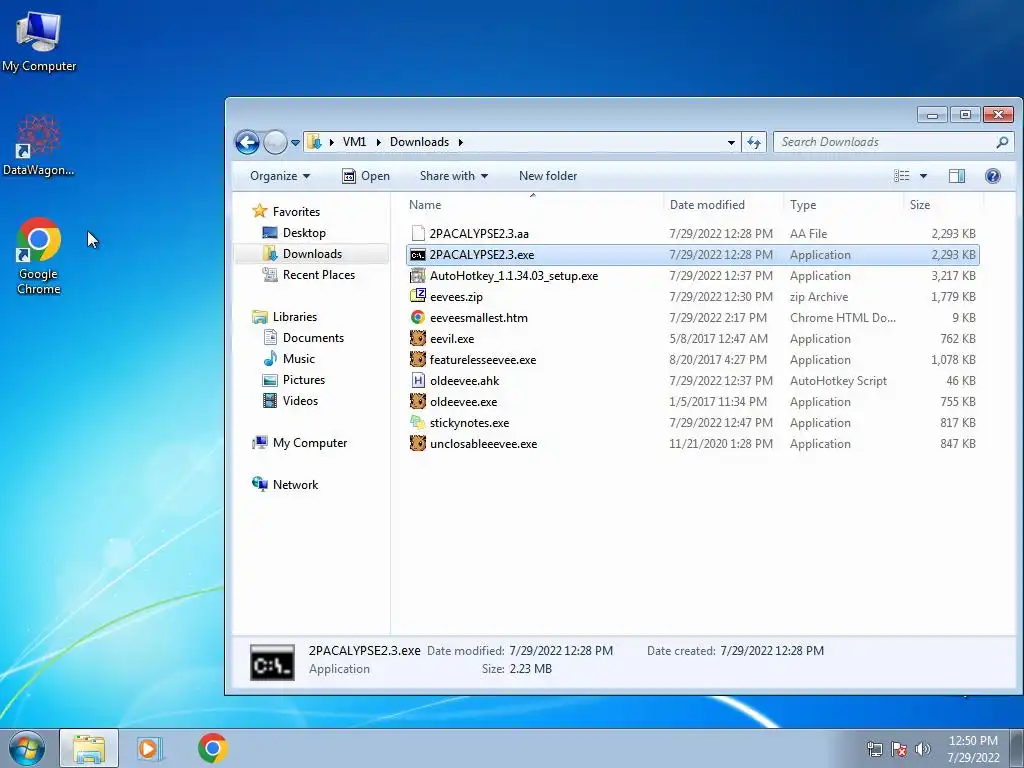Click the AA File type cell
Viewport: 1024px width, 768px height.
click(x=808, y=233)
